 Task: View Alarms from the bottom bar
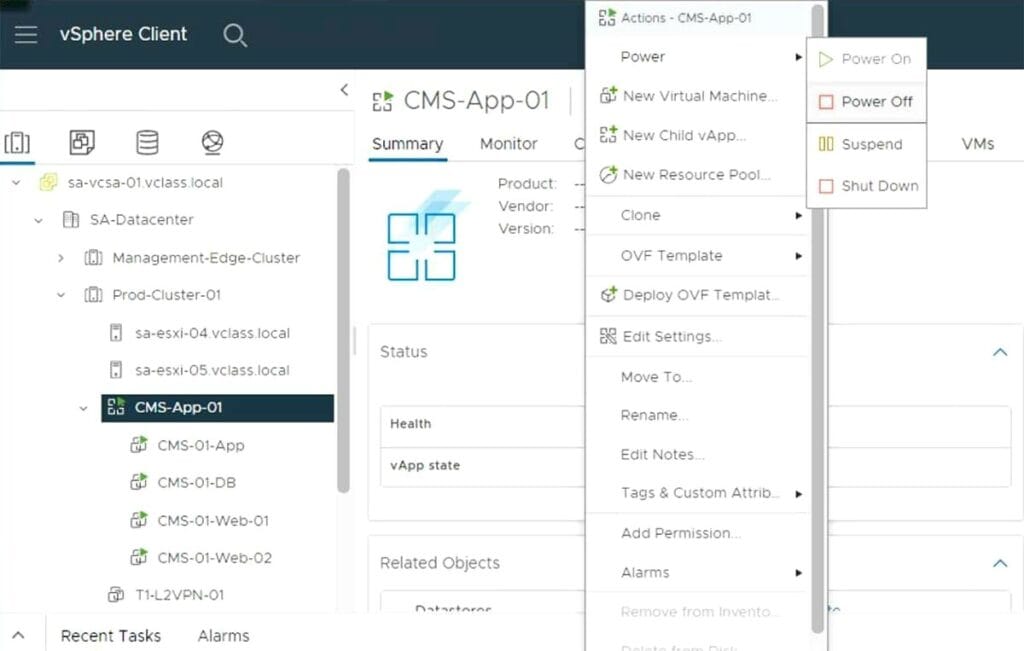click(222, 636)
